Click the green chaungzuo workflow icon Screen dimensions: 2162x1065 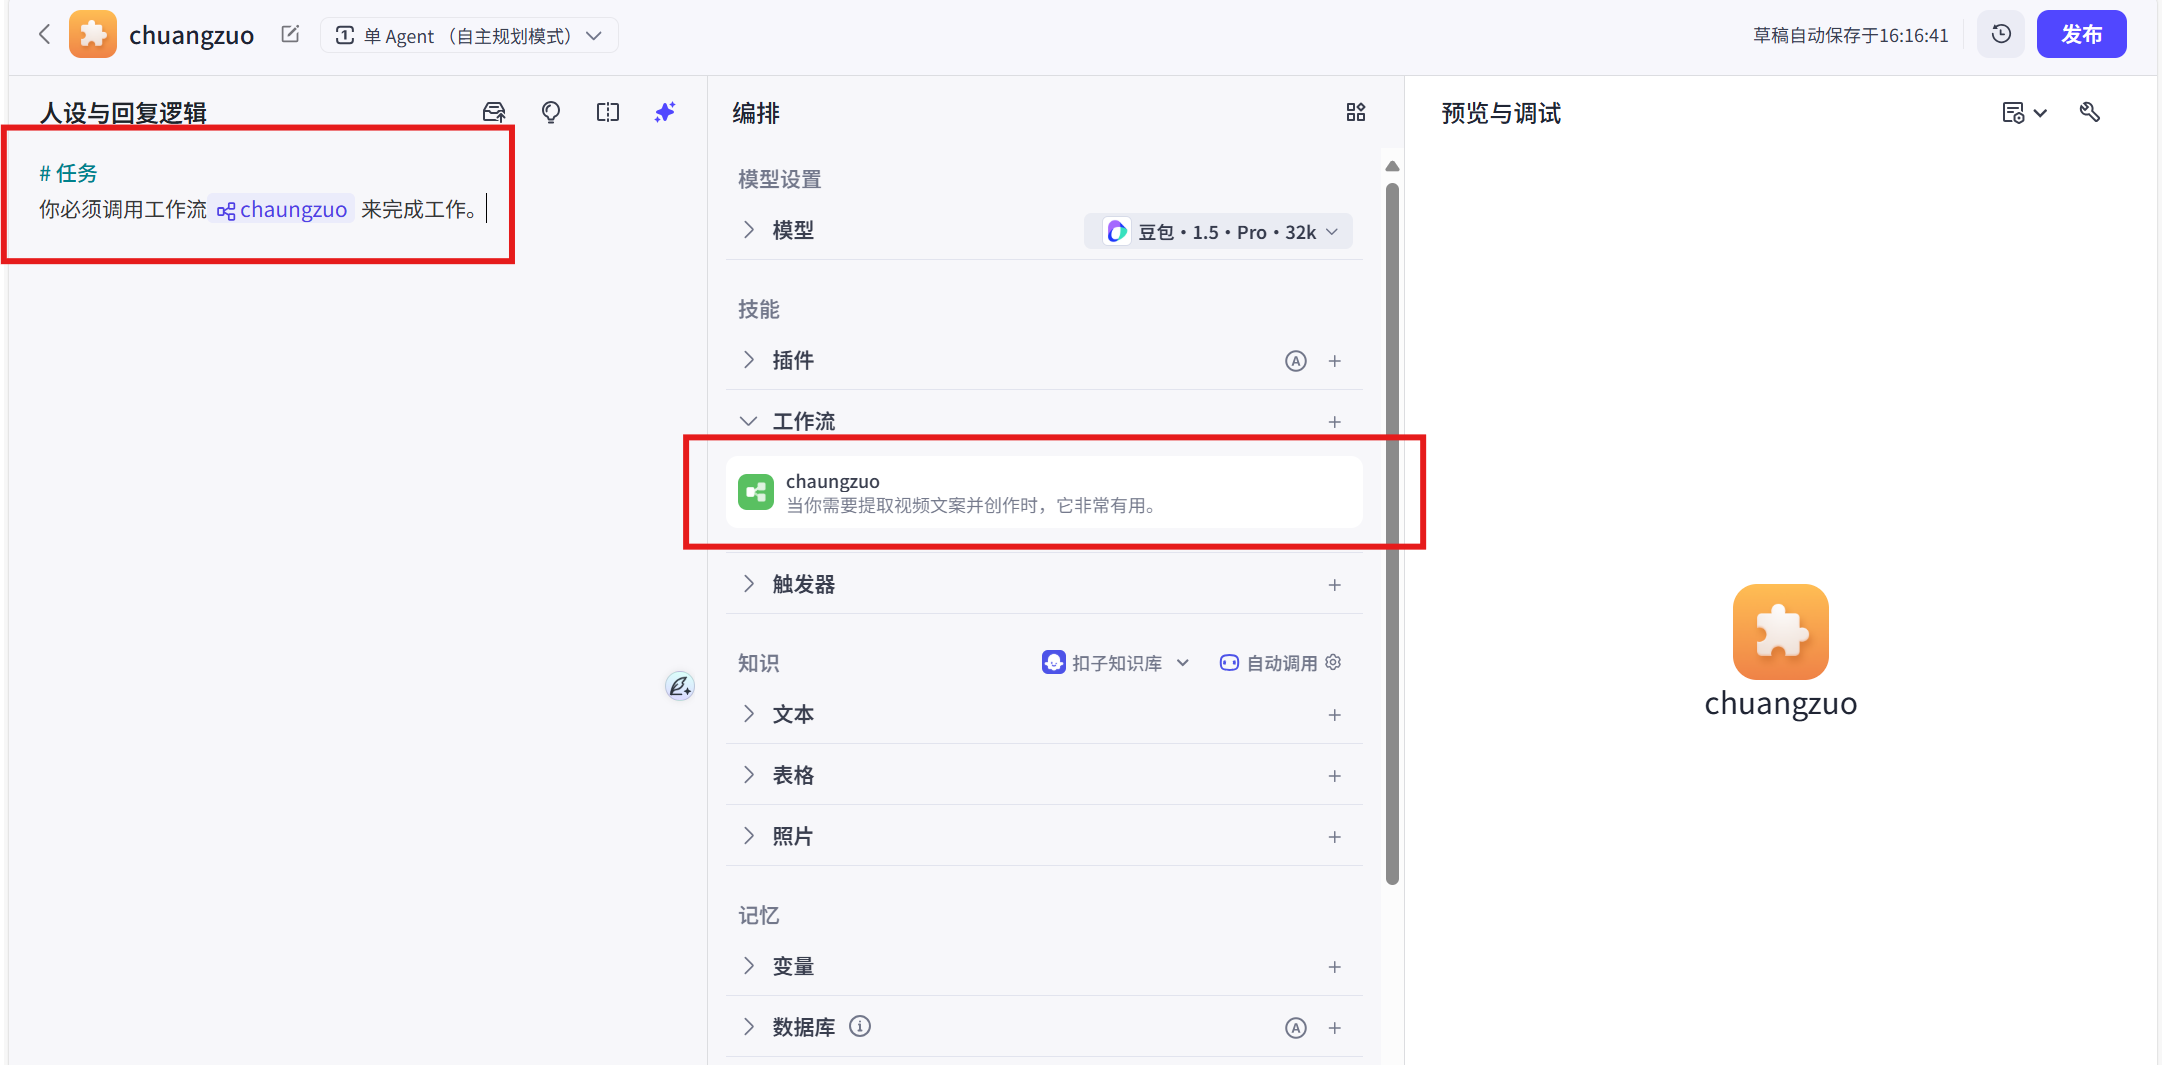[x=756, y=492]
